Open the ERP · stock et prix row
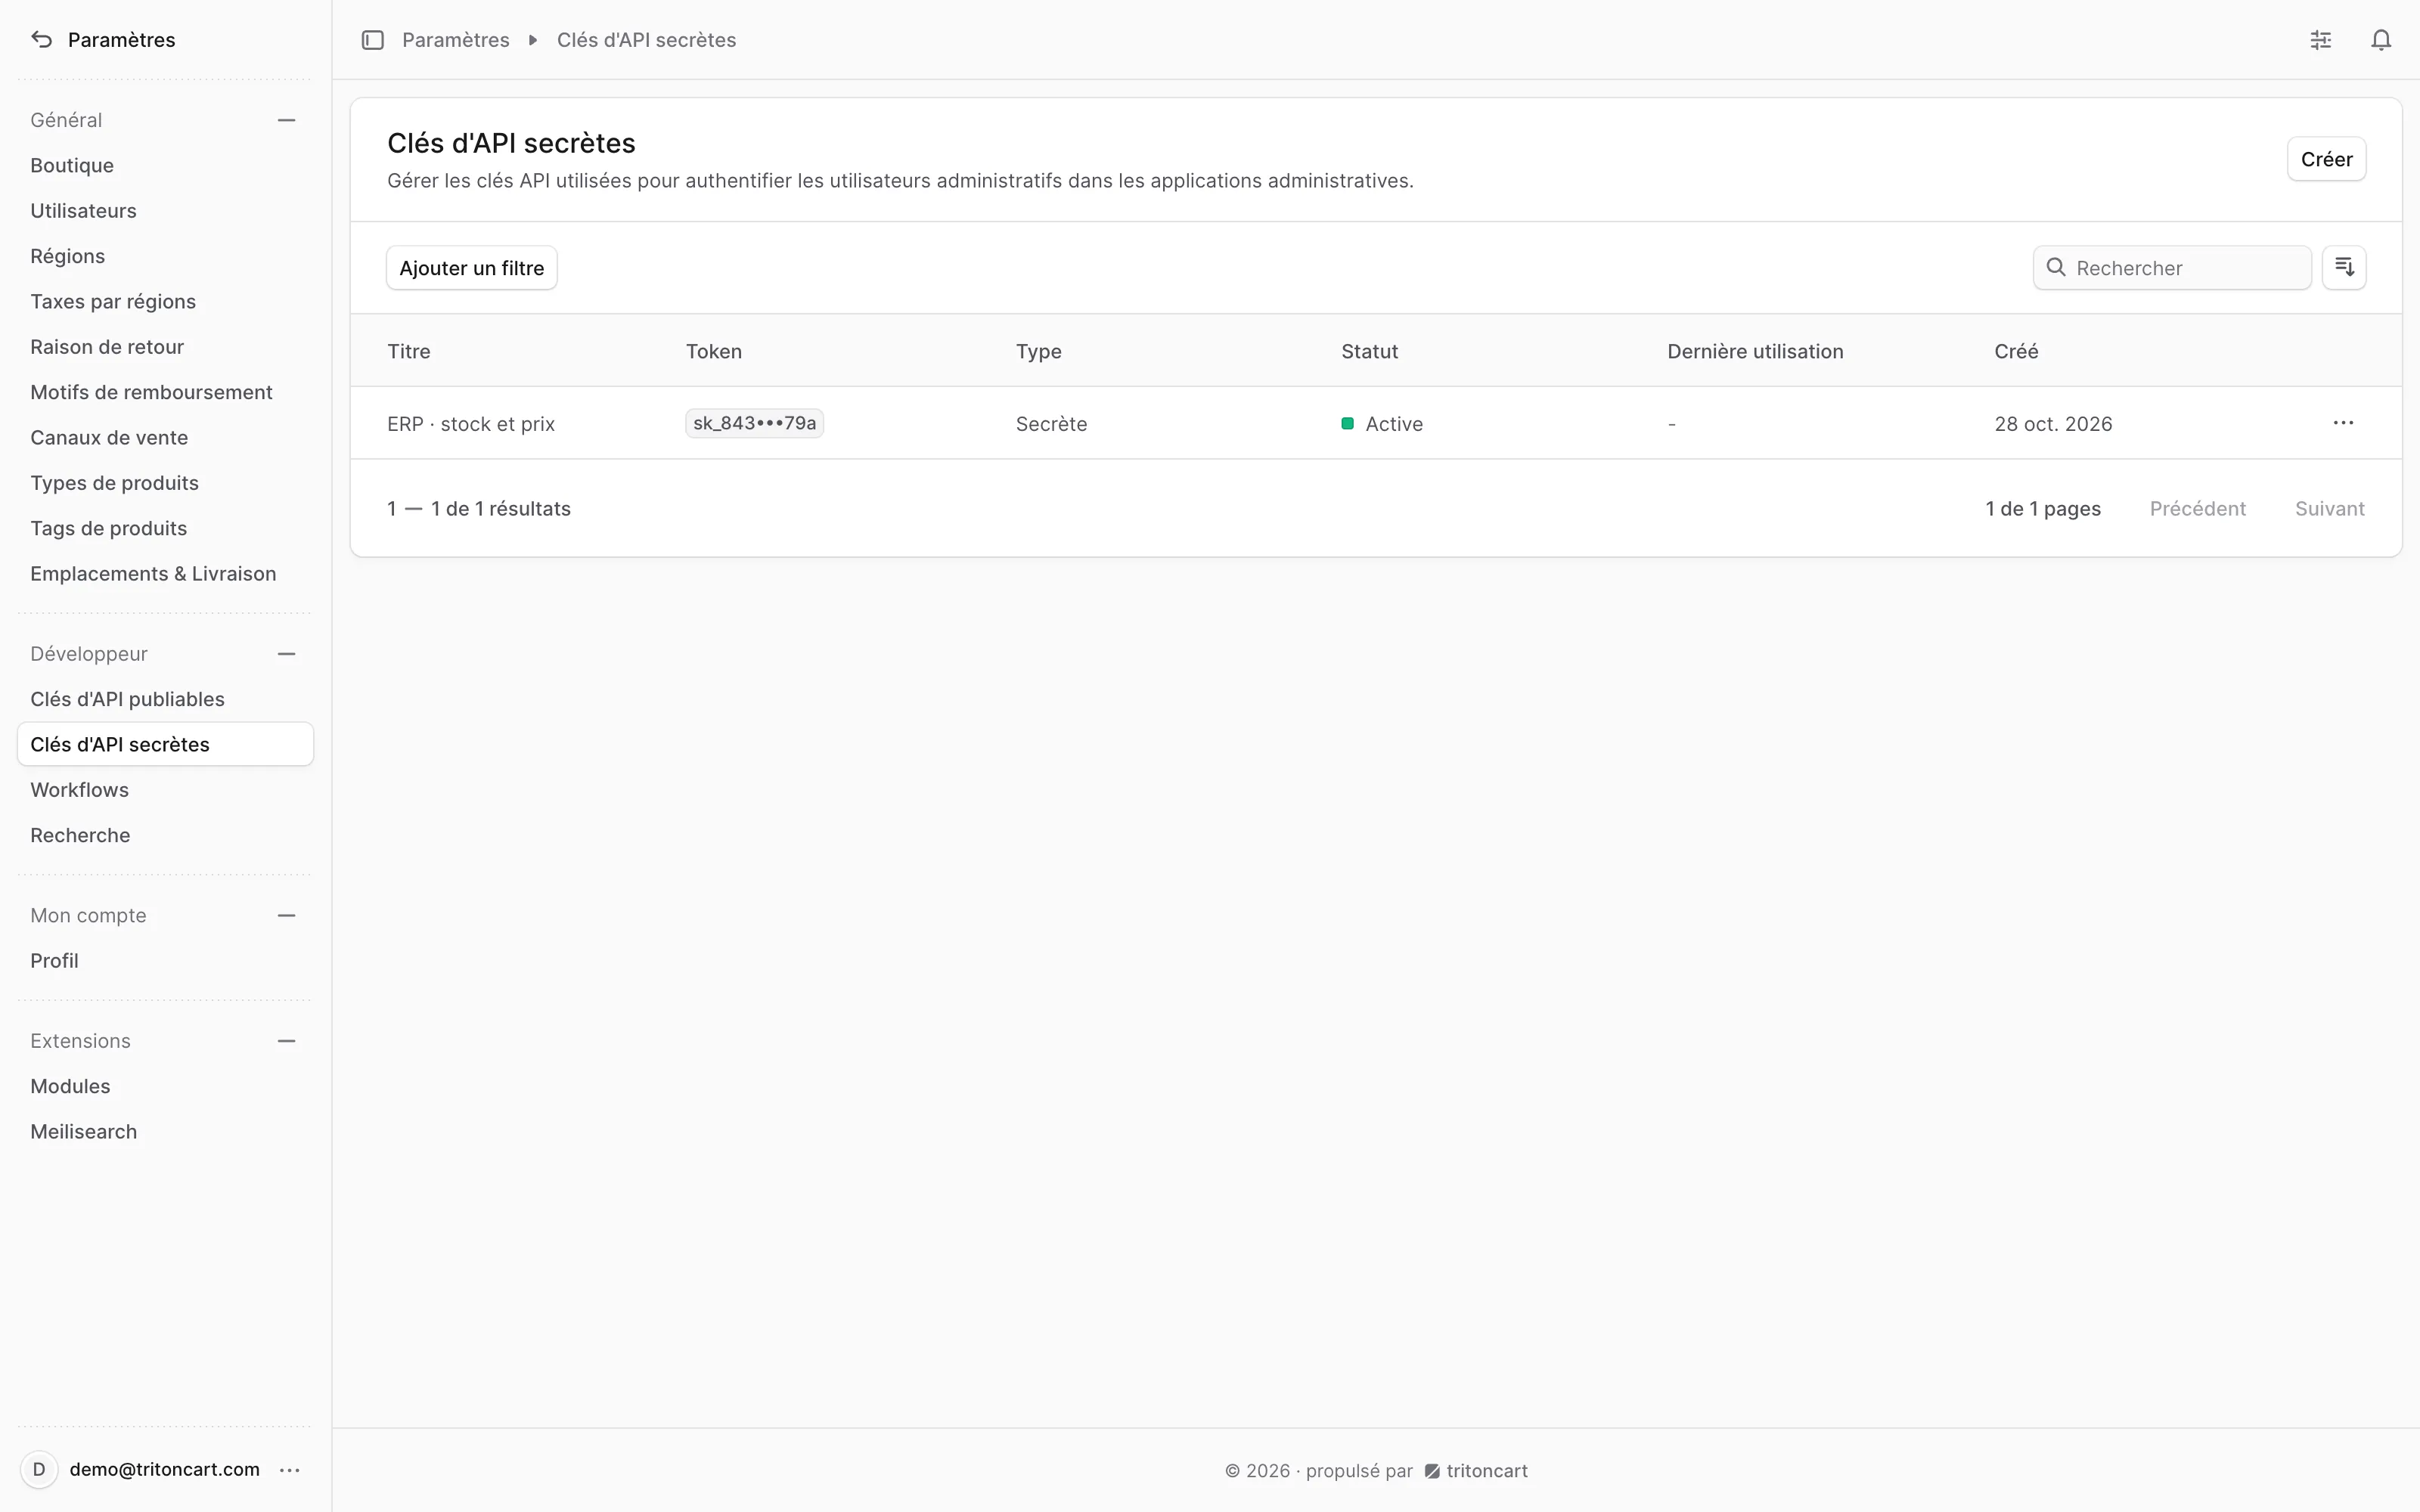 [1376, 423]
